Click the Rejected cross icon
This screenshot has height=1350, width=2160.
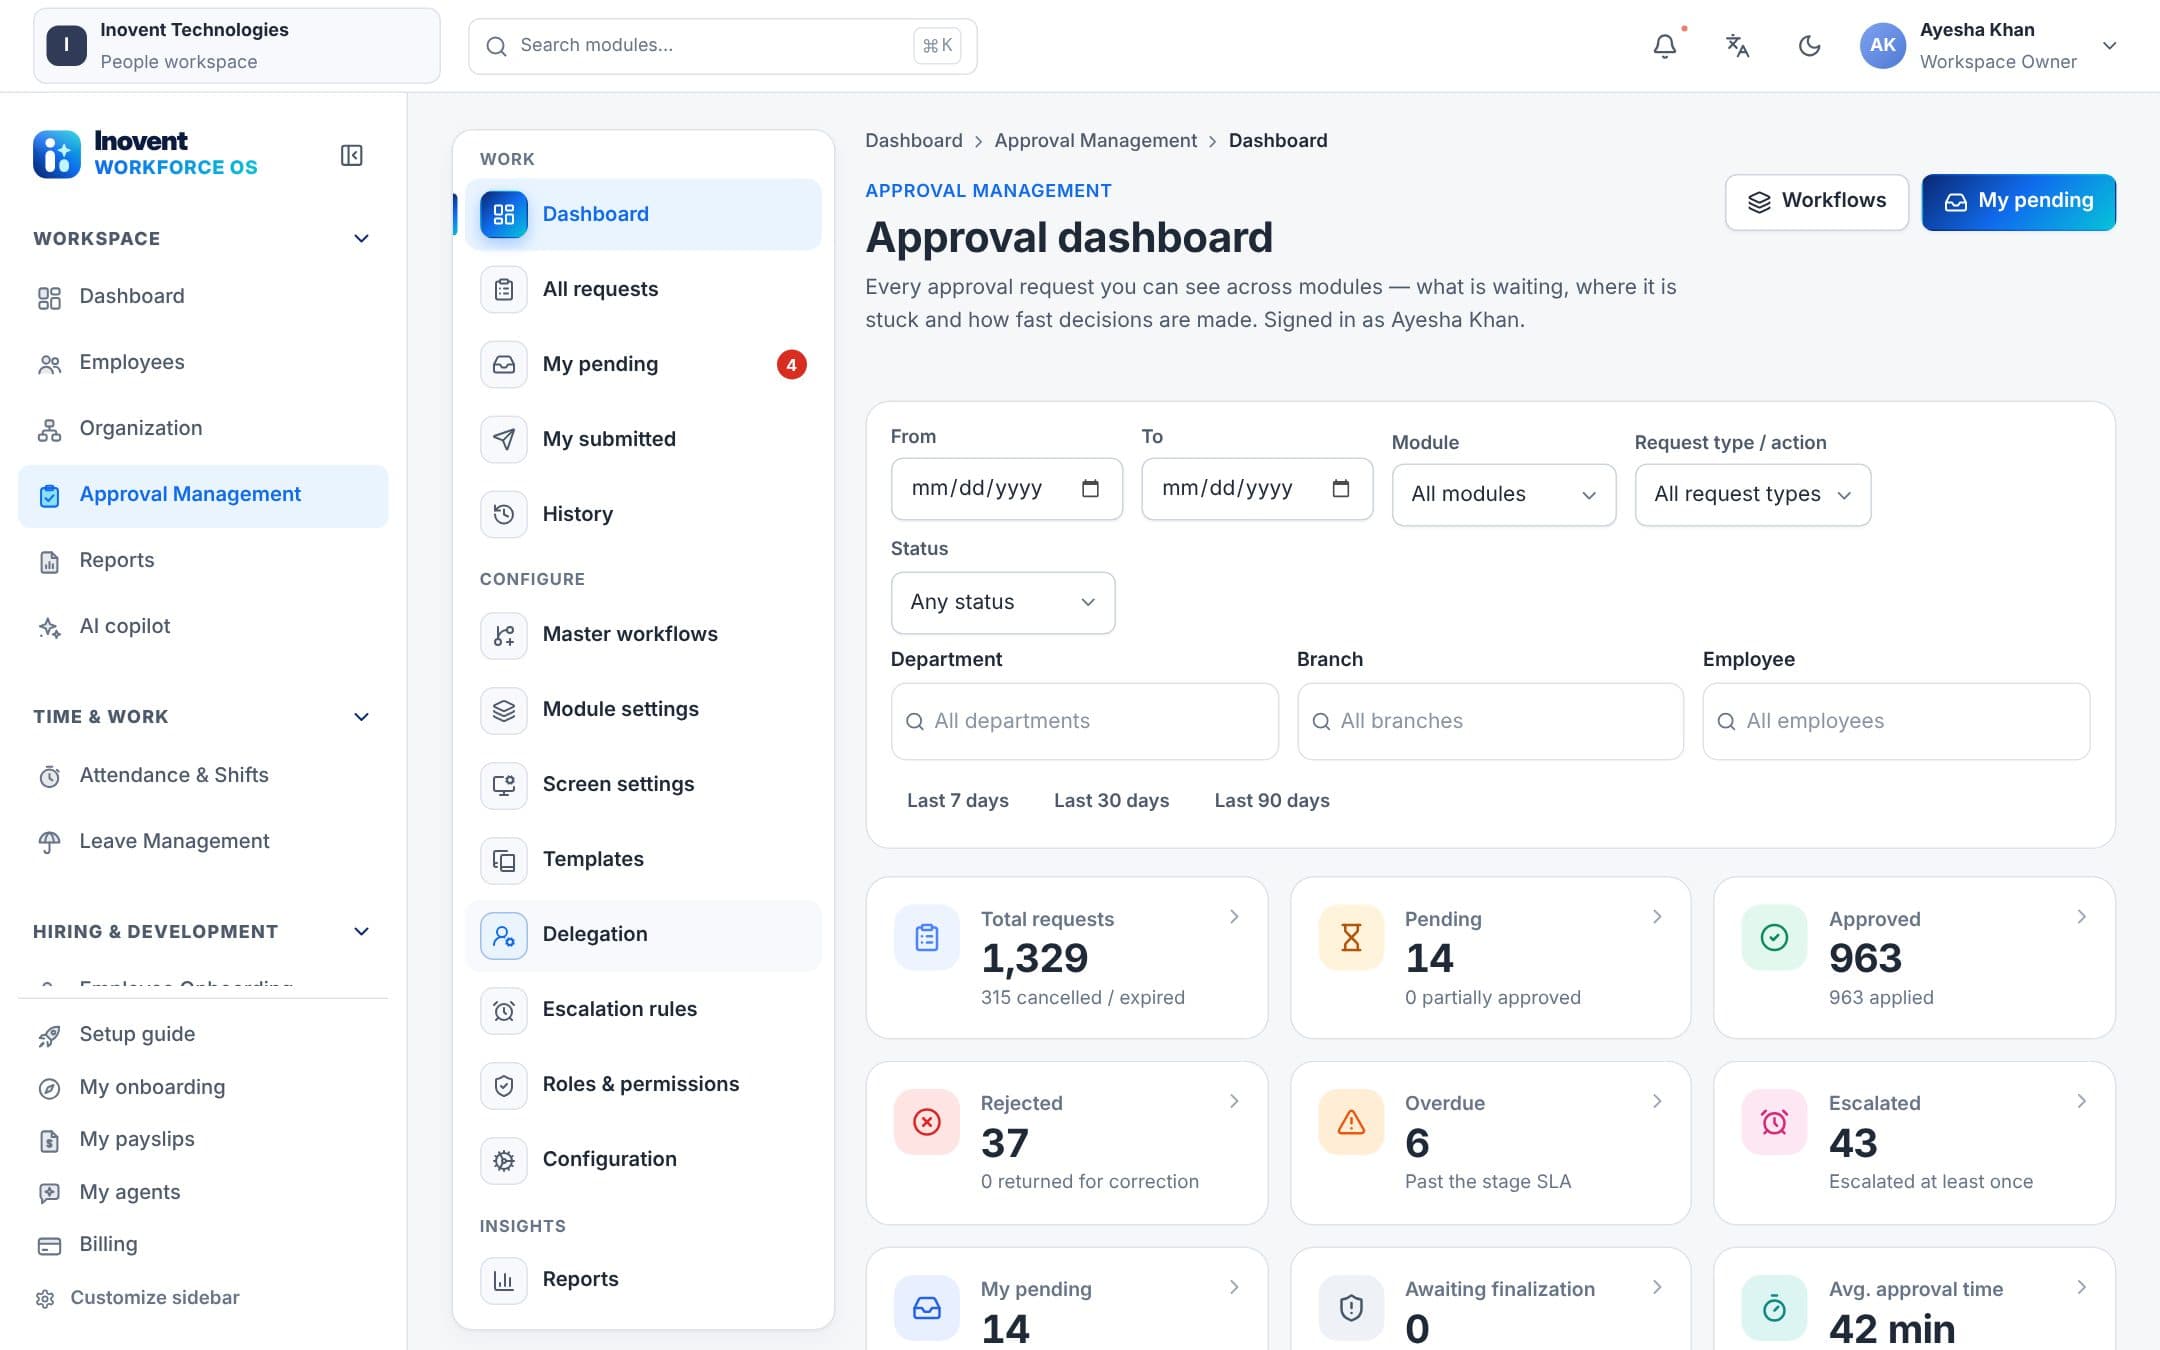click(x=927, y=1122)
